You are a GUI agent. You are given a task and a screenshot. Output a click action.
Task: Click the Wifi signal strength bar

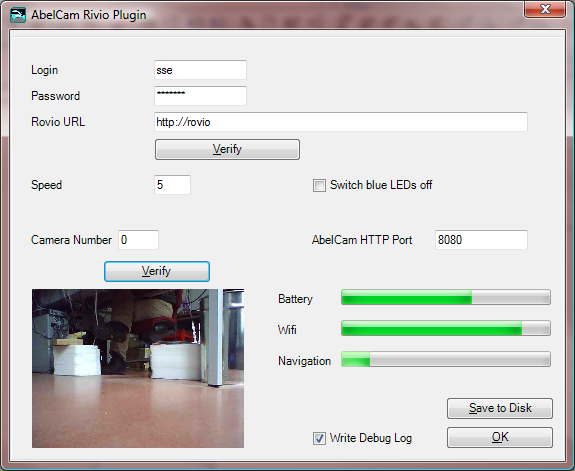coord(446,328)
